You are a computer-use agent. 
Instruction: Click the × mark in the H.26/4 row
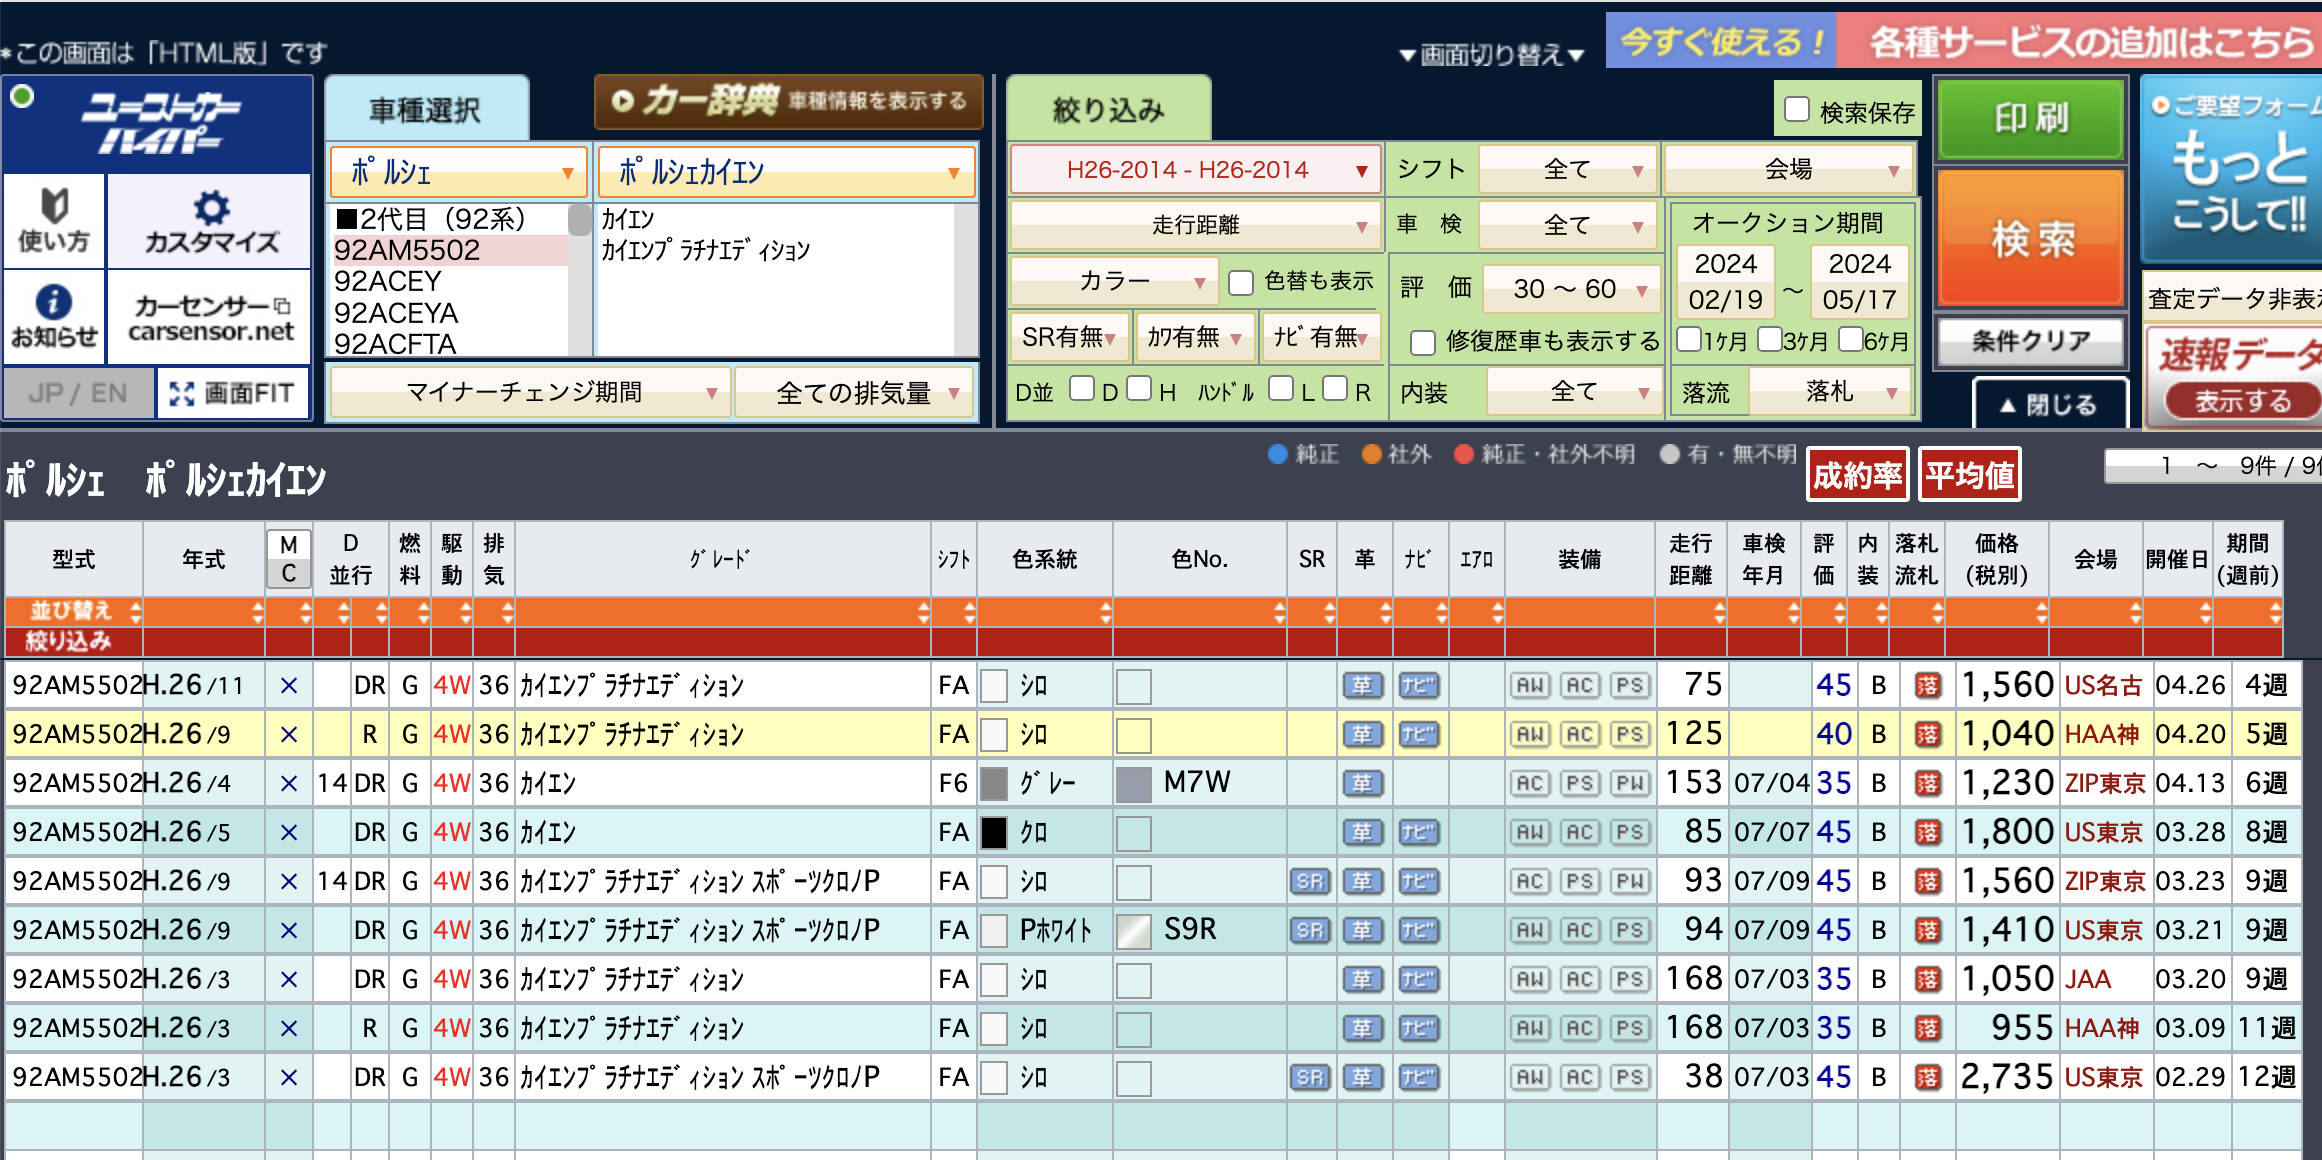[x=289, y=783]
